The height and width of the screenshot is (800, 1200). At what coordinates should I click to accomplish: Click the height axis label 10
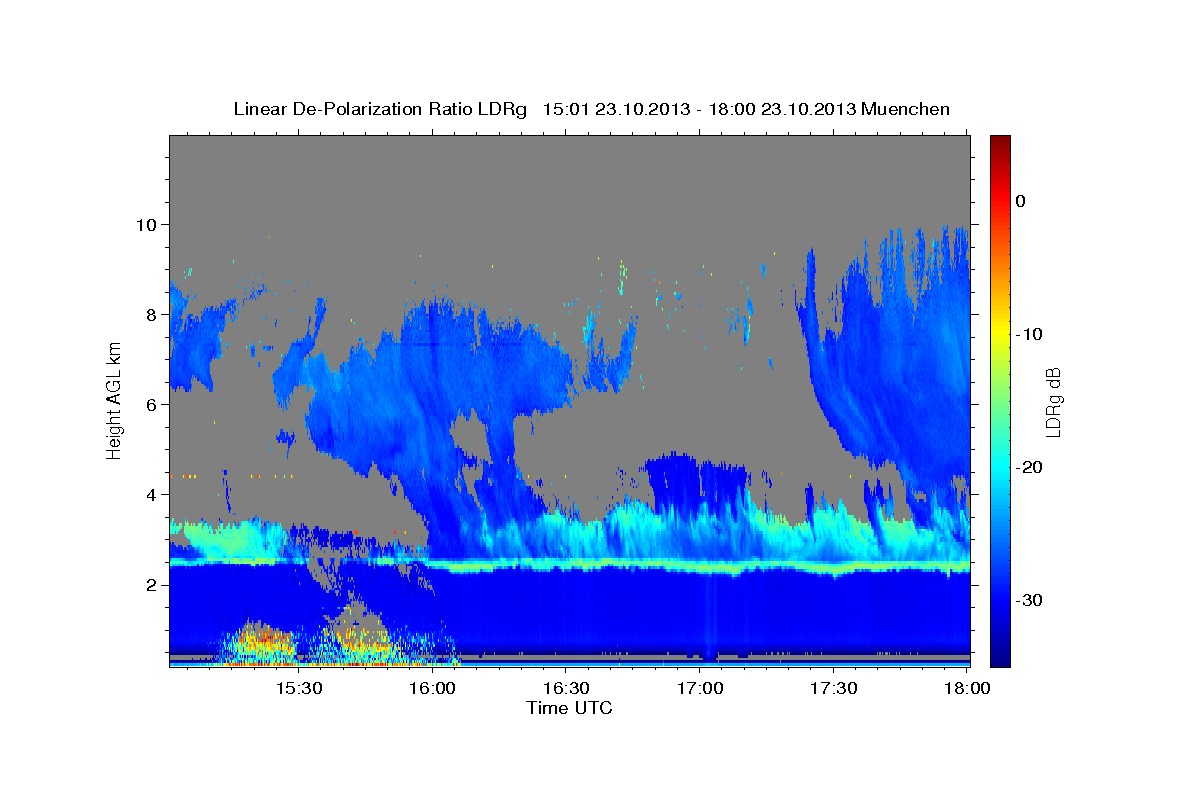pos(149,225)
